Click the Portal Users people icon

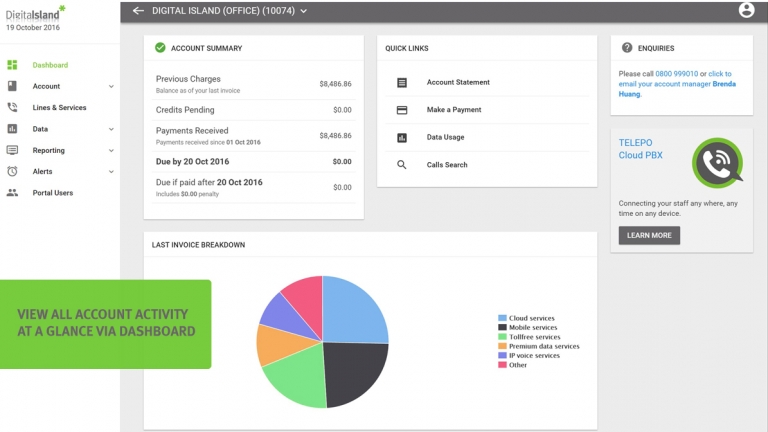12,192
